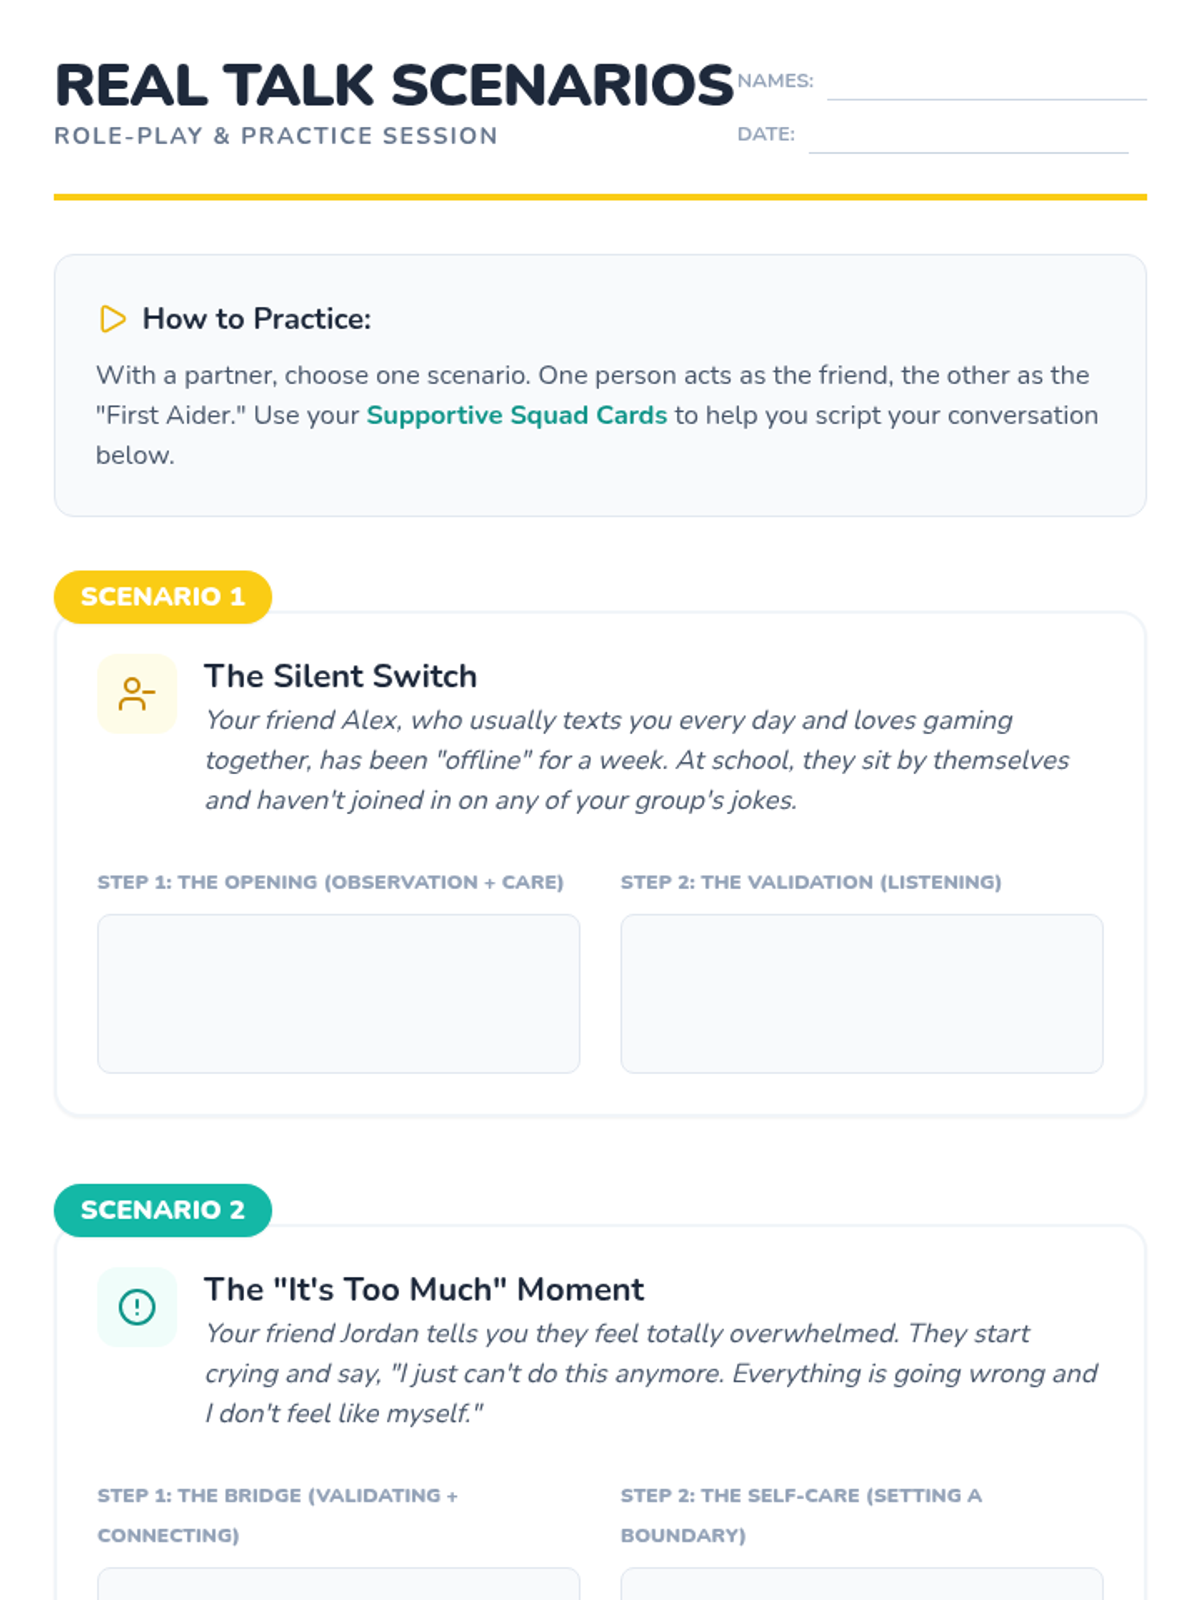Click the yellow divider bar under header
1200x1600 pixels.
(600, 197)
